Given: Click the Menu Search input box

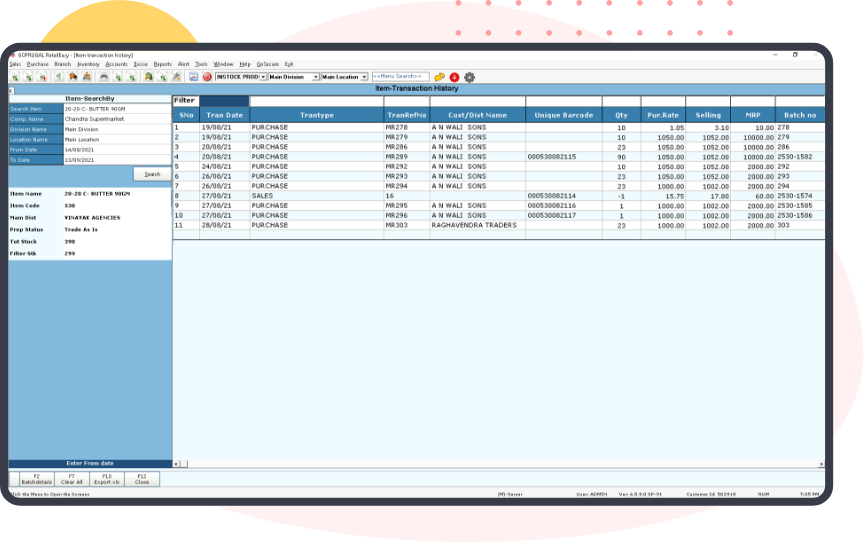Looking at the screenshot, I should (x=400, y=77).
